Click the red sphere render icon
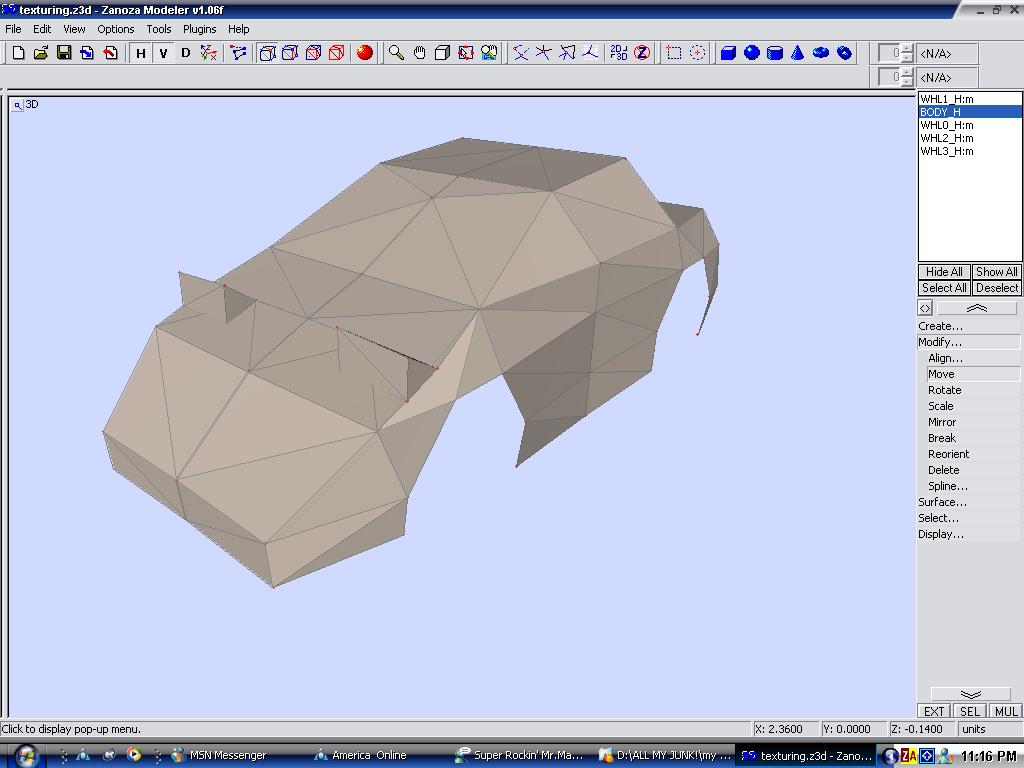This screenshot has width=1024, height=768. point(365,53)
